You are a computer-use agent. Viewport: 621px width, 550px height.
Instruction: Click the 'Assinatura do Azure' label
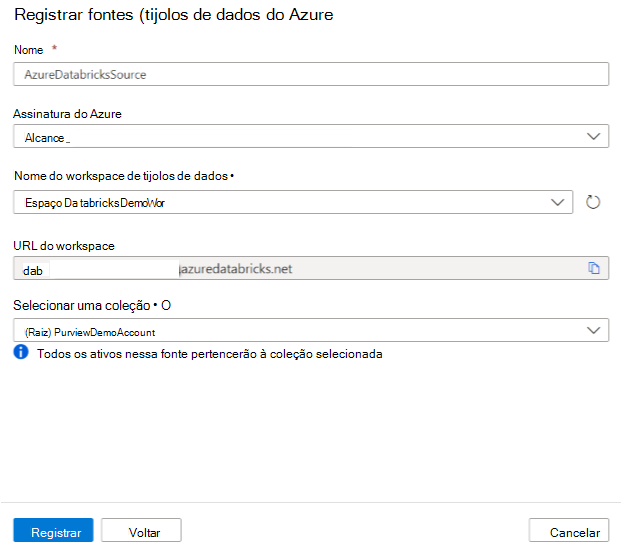pyautogui.click(x=67, y=114)
